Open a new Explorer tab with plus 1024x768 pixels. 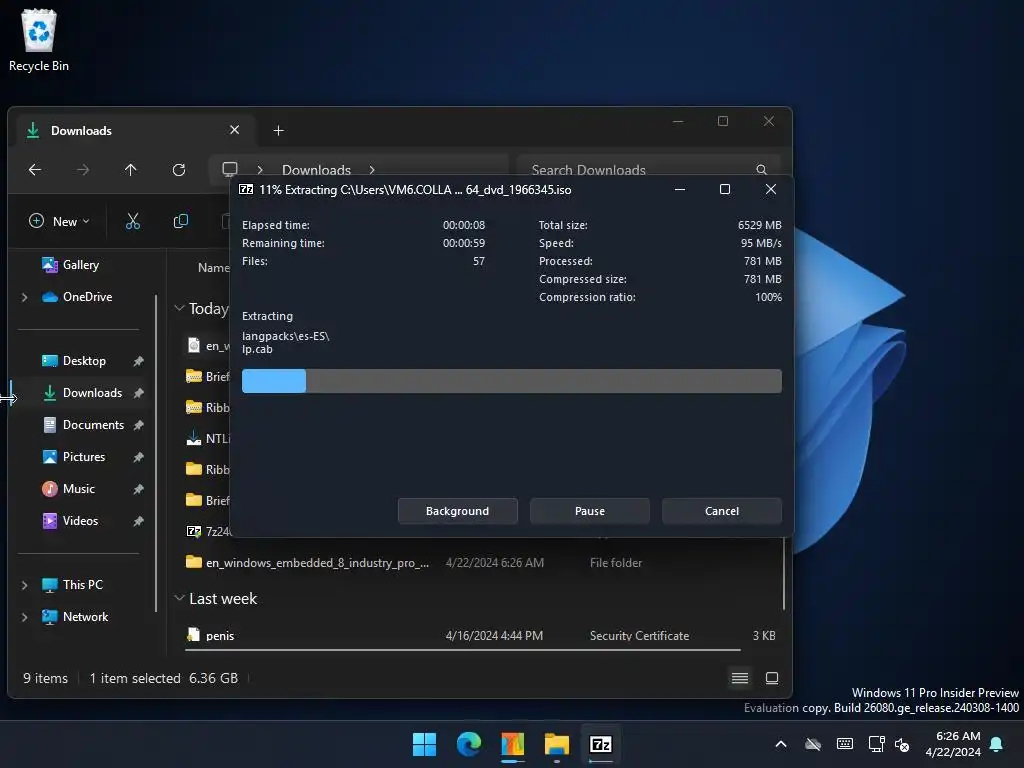278,131
